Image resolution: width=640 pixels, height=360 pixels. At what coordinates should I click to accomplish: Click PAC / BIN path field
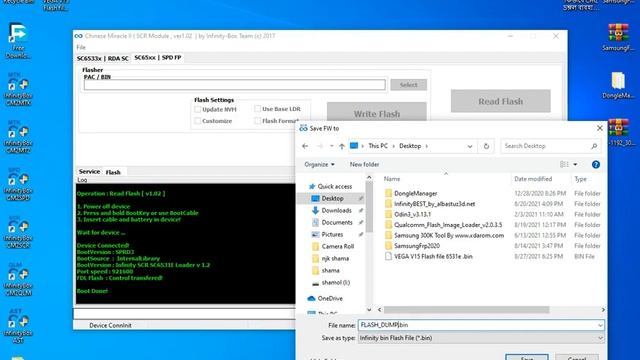(234, 85)
